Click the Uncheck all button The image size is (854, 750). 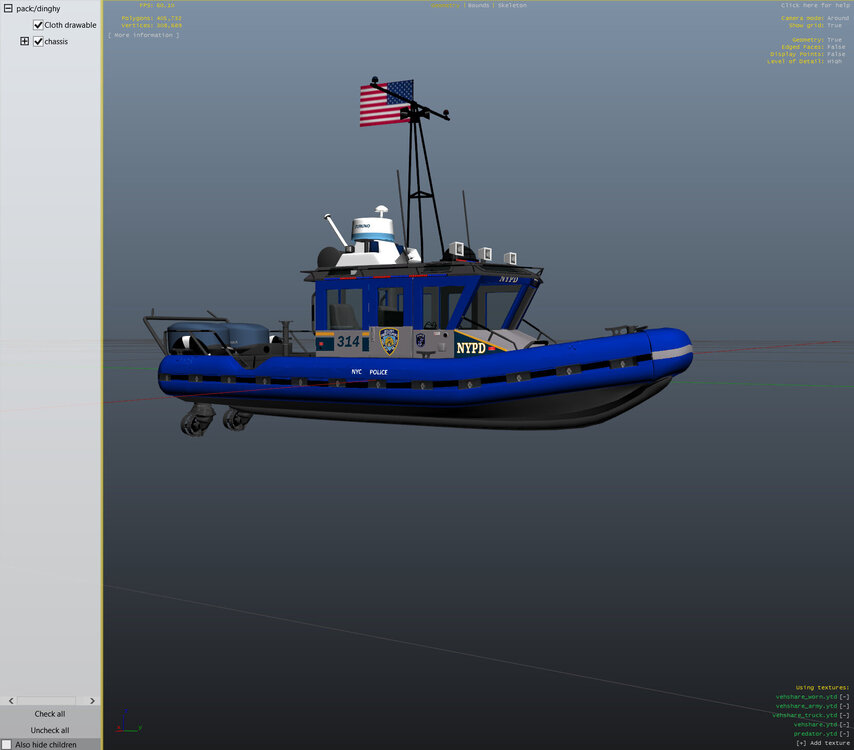(x=50, y=730)
